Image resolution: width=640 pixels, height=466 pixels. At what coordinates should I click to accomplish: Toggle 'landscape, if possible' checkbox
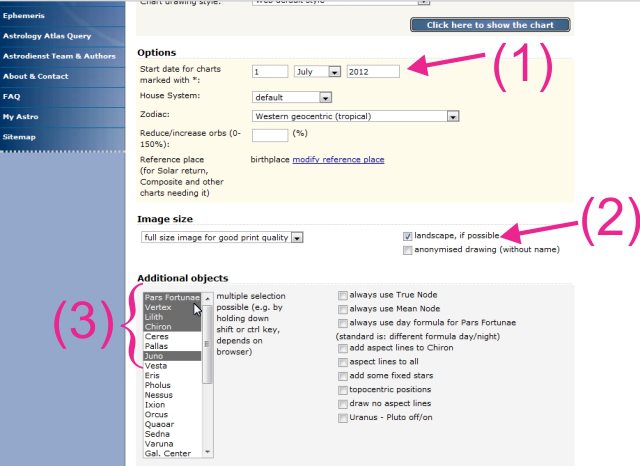408,236
